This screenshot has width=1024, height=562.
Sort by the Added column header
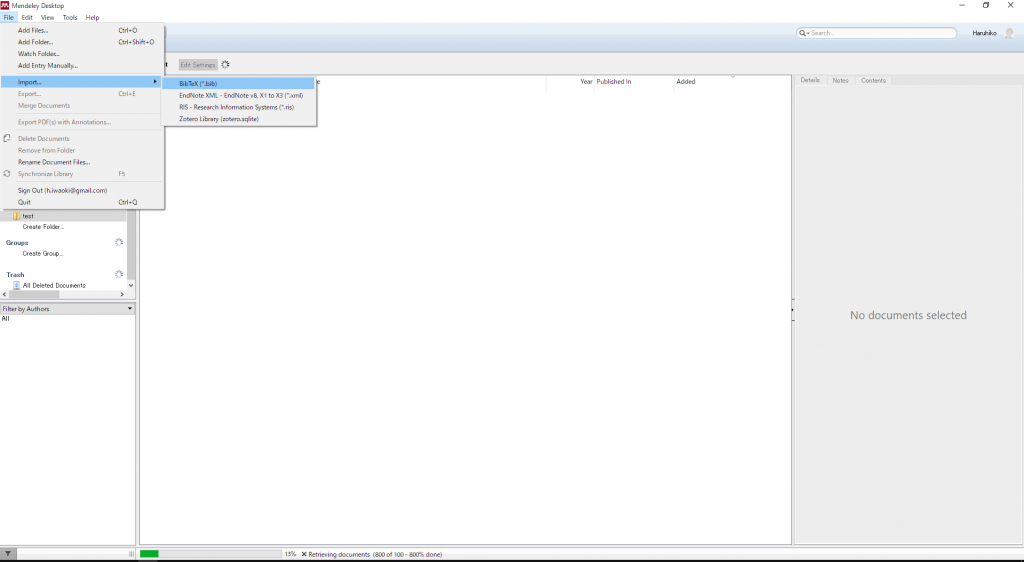686,82
